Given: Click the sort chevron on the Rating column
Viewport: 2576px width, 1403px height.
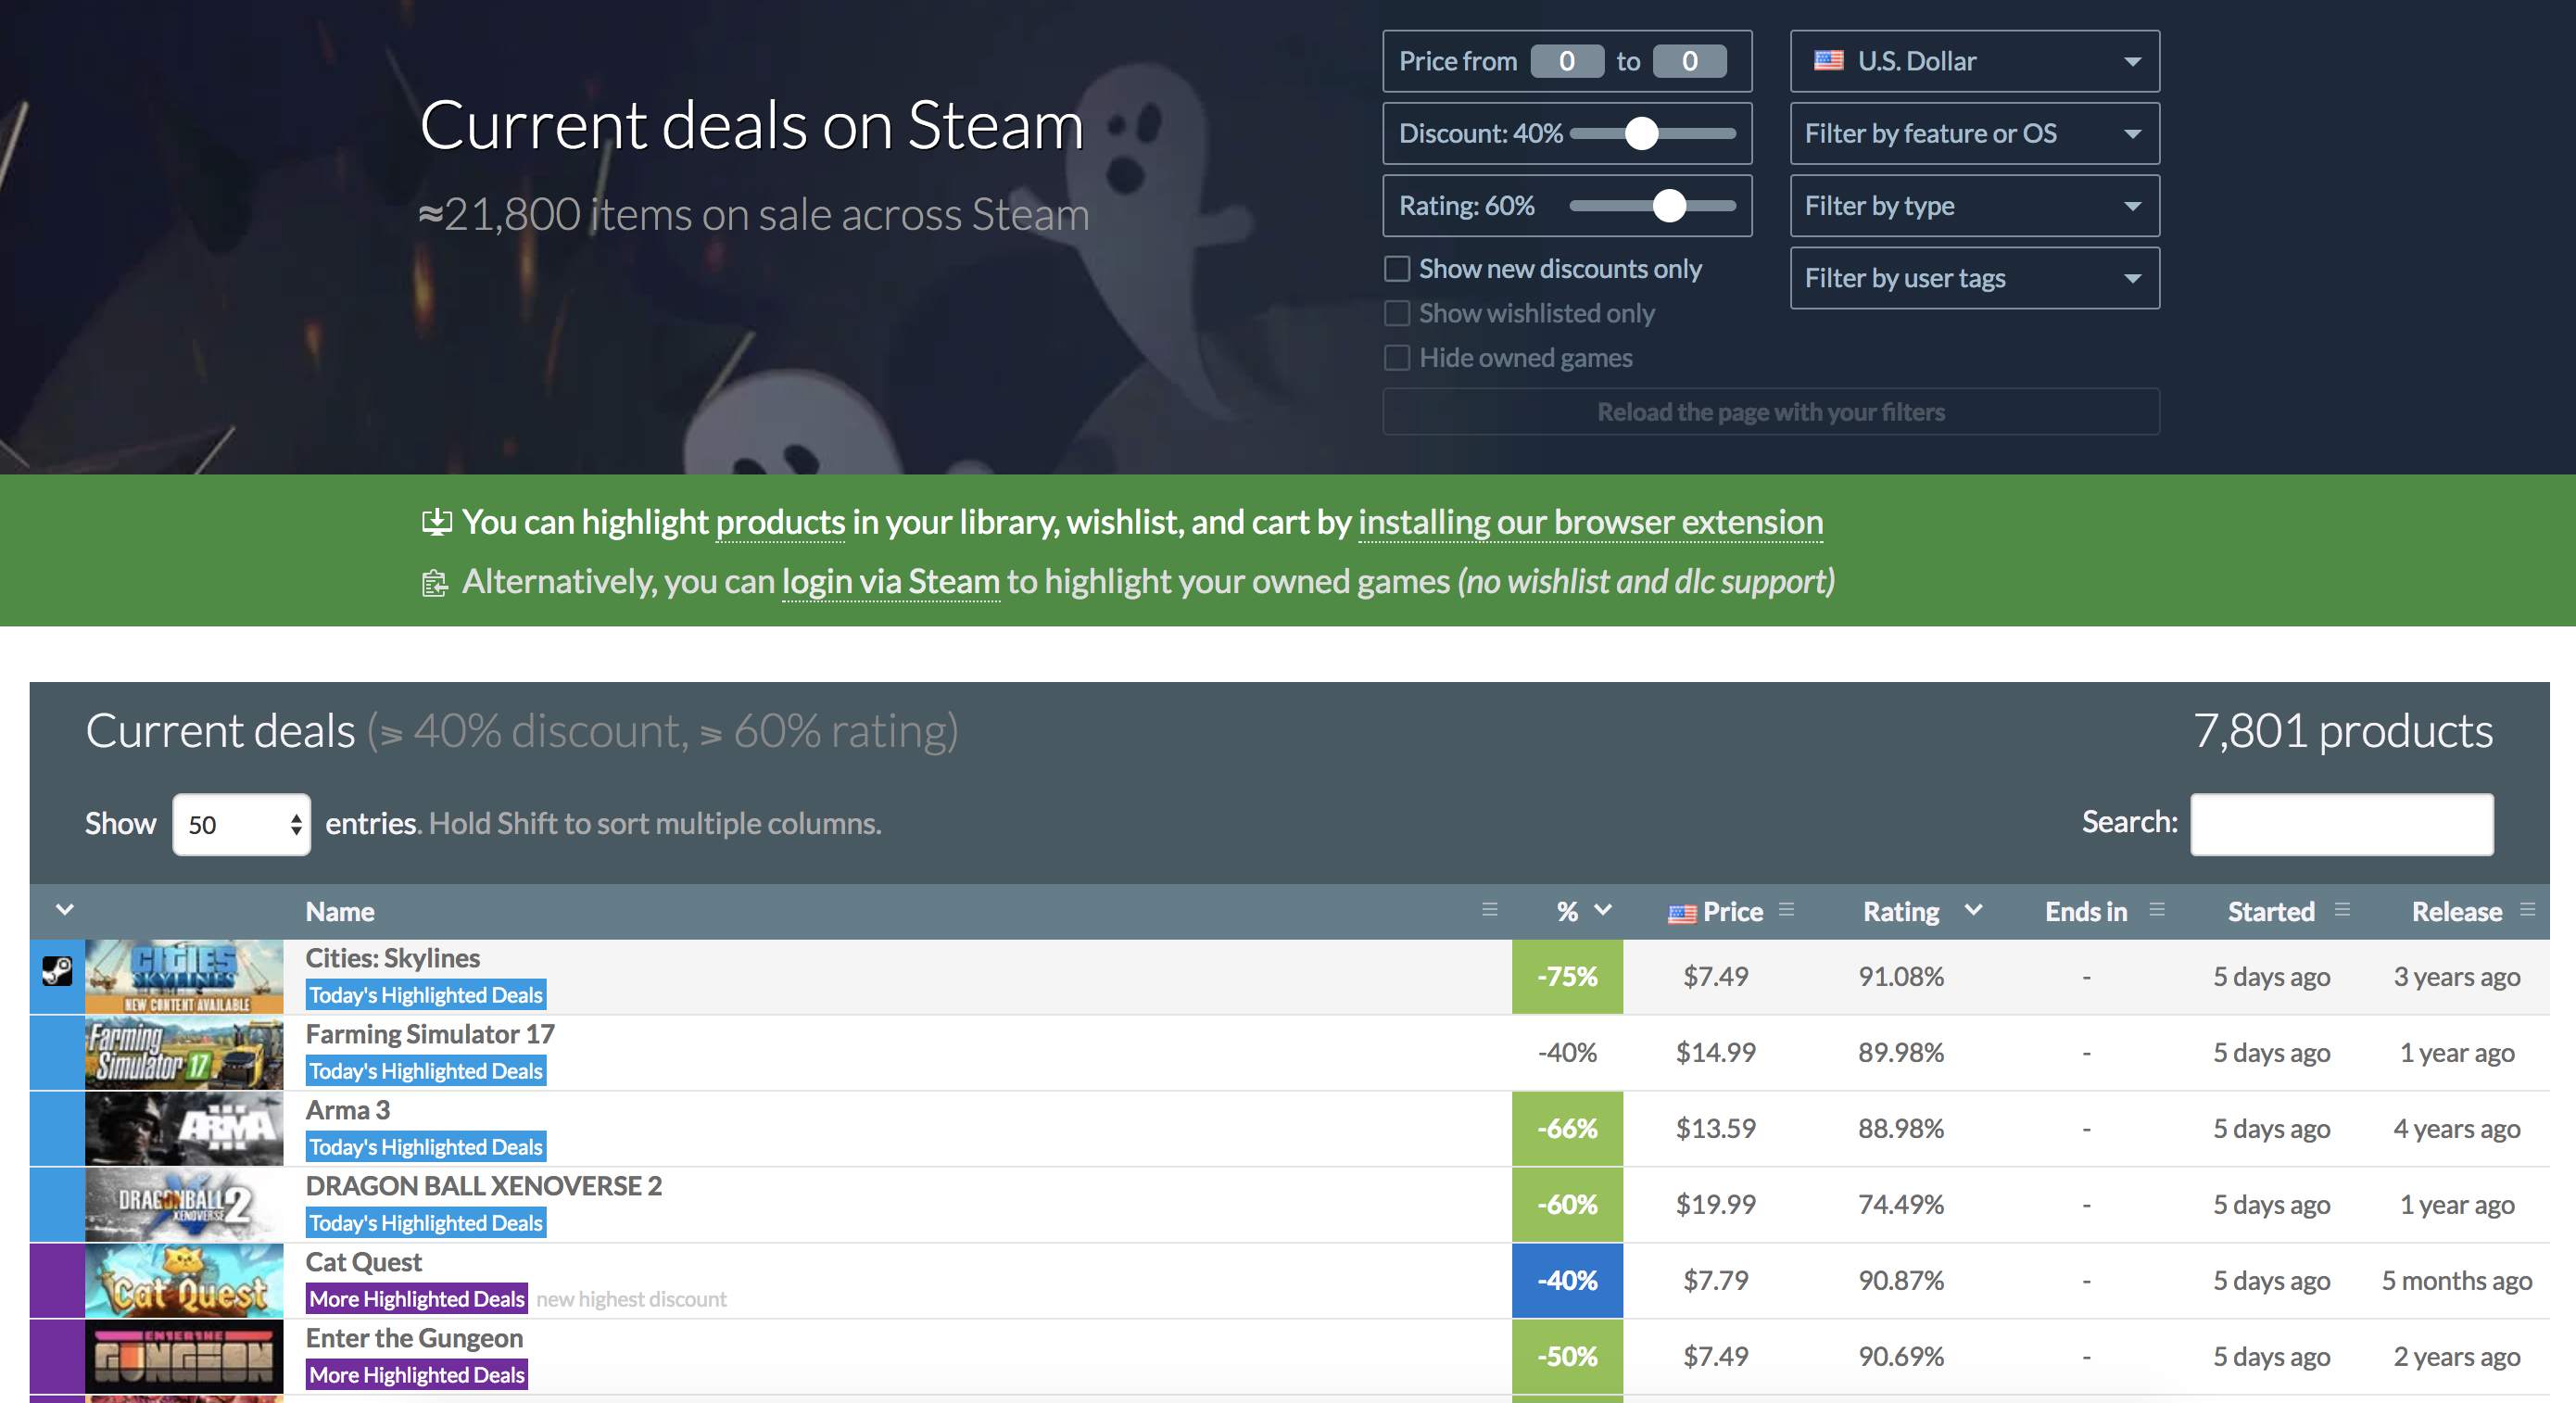Looking at the screenshot, I should point(1974,911).
